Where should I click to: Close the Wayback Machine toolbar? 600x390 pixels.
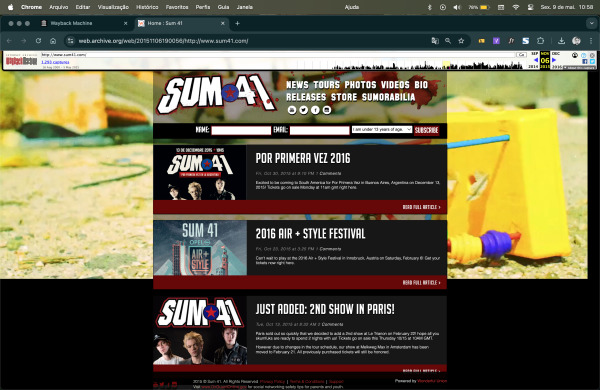pos(592,55)
